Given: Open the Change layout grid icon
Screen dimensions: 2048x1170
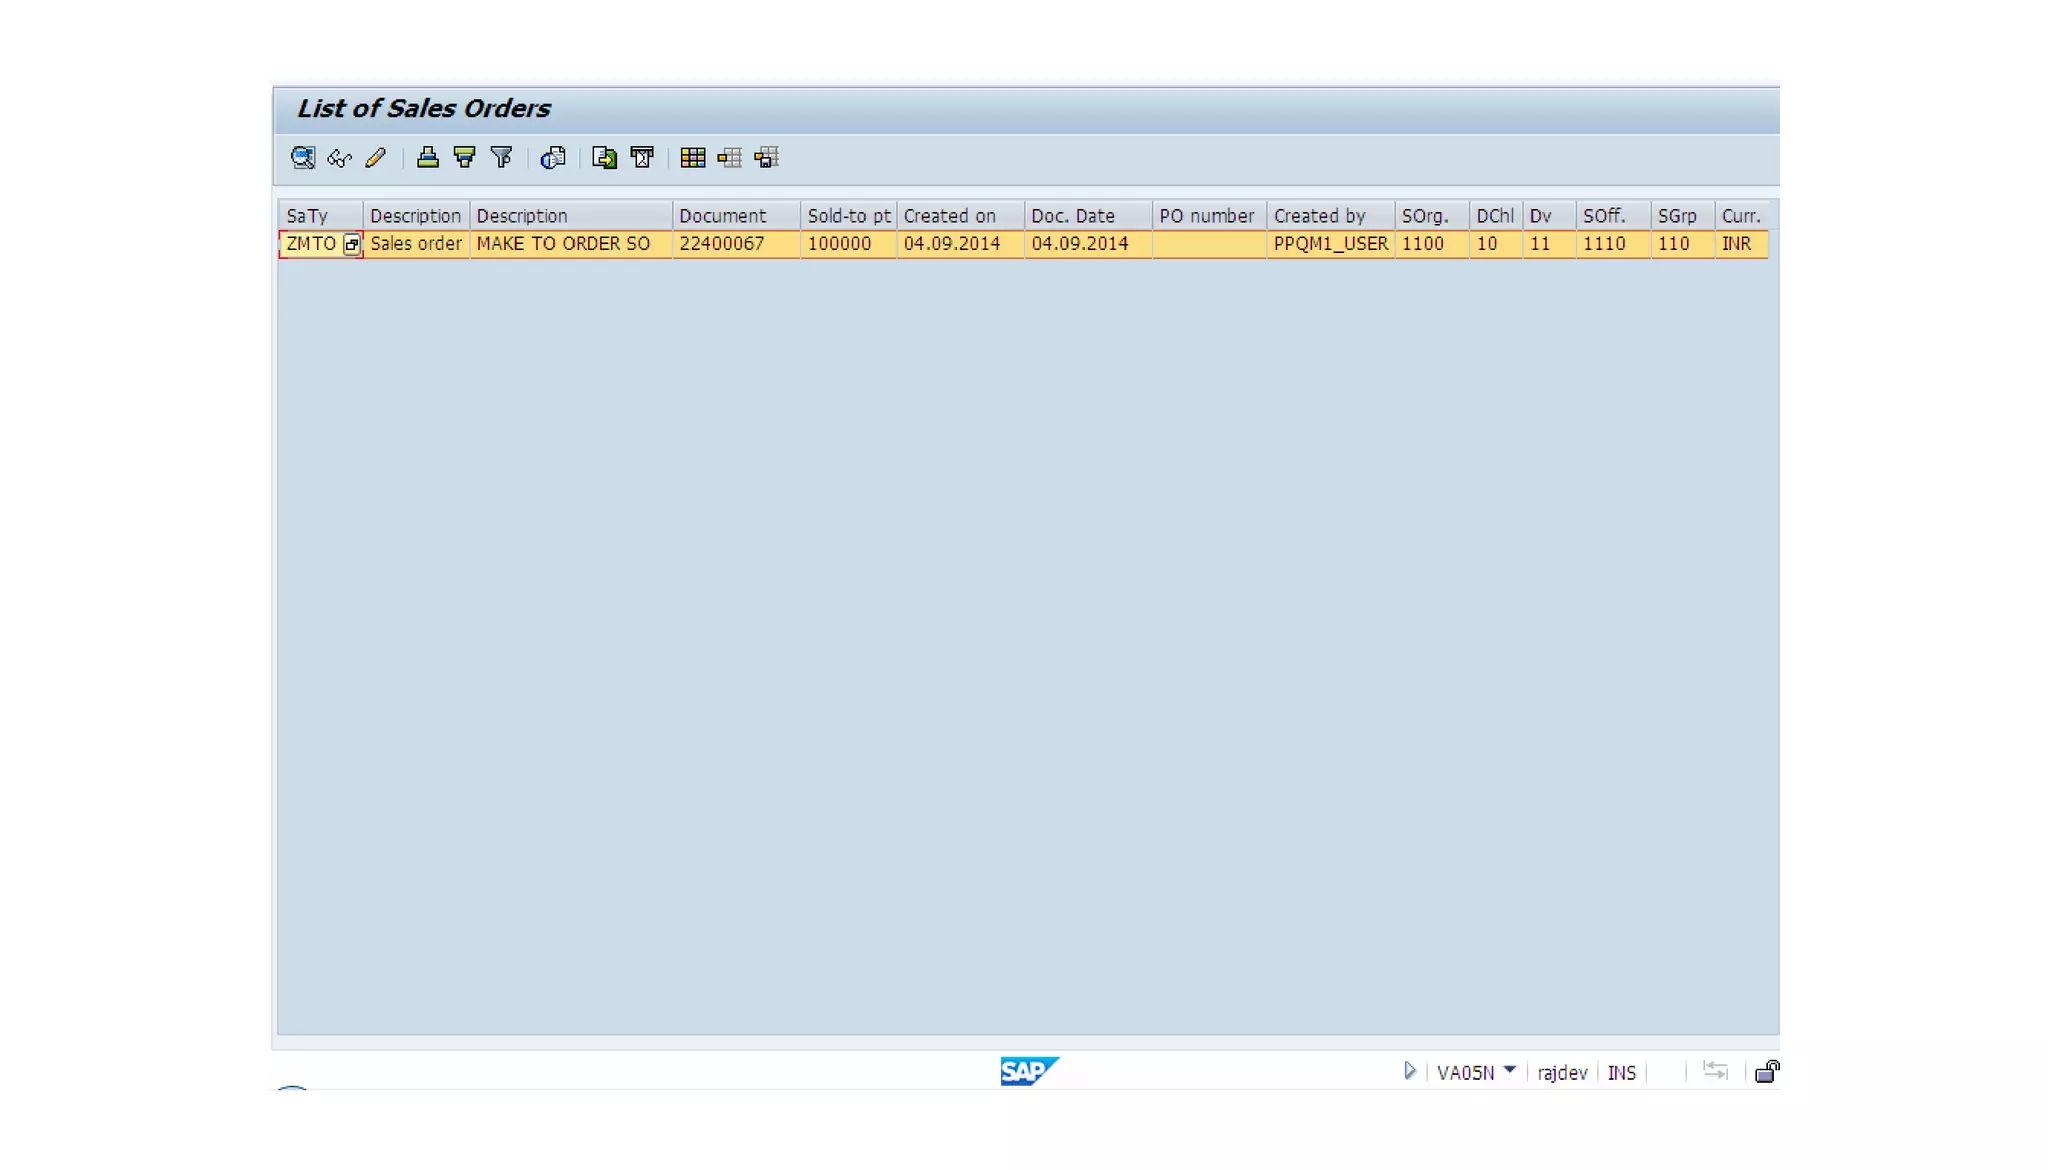Looking at the screenshot, I should 692,158.
